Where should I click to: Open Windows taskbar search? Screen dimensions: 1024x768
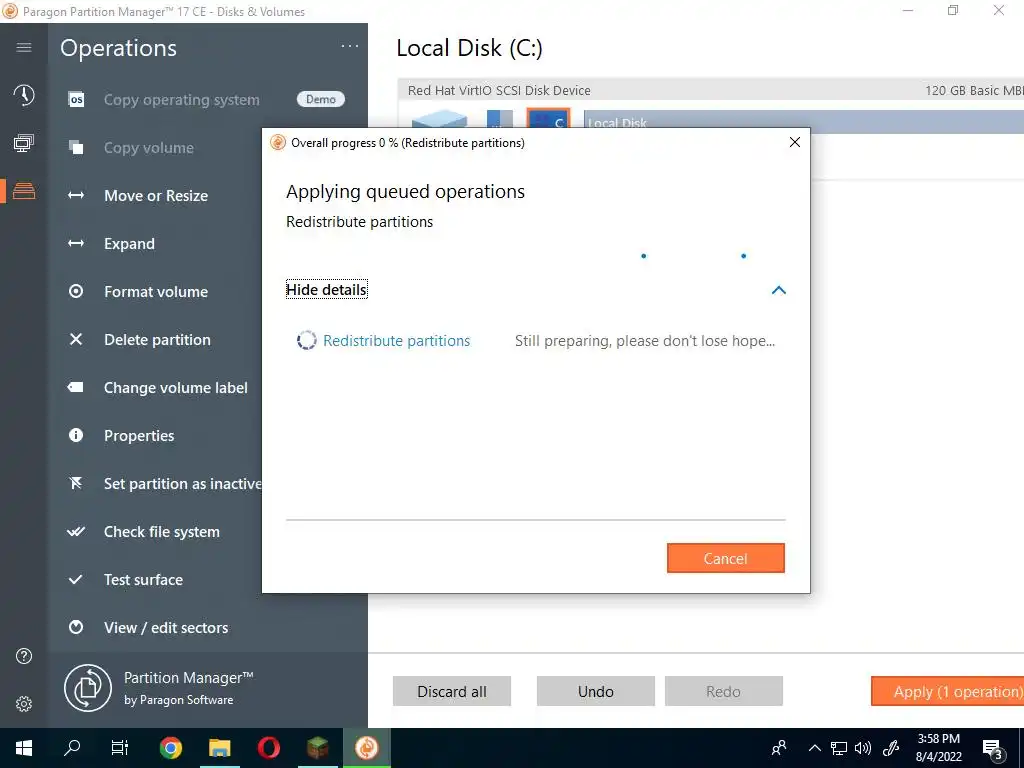pyautogui.click(x=72, y=748)
